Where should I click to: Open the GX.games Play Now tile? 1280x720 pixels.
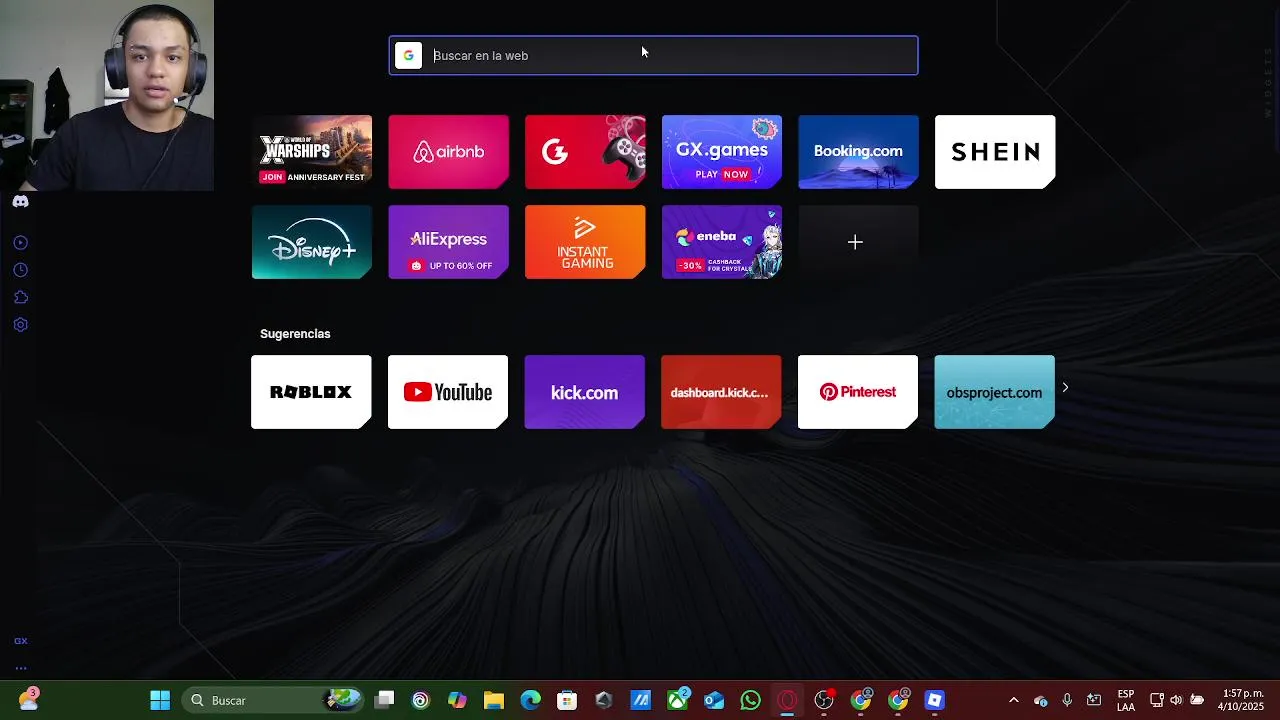[721, 151]
